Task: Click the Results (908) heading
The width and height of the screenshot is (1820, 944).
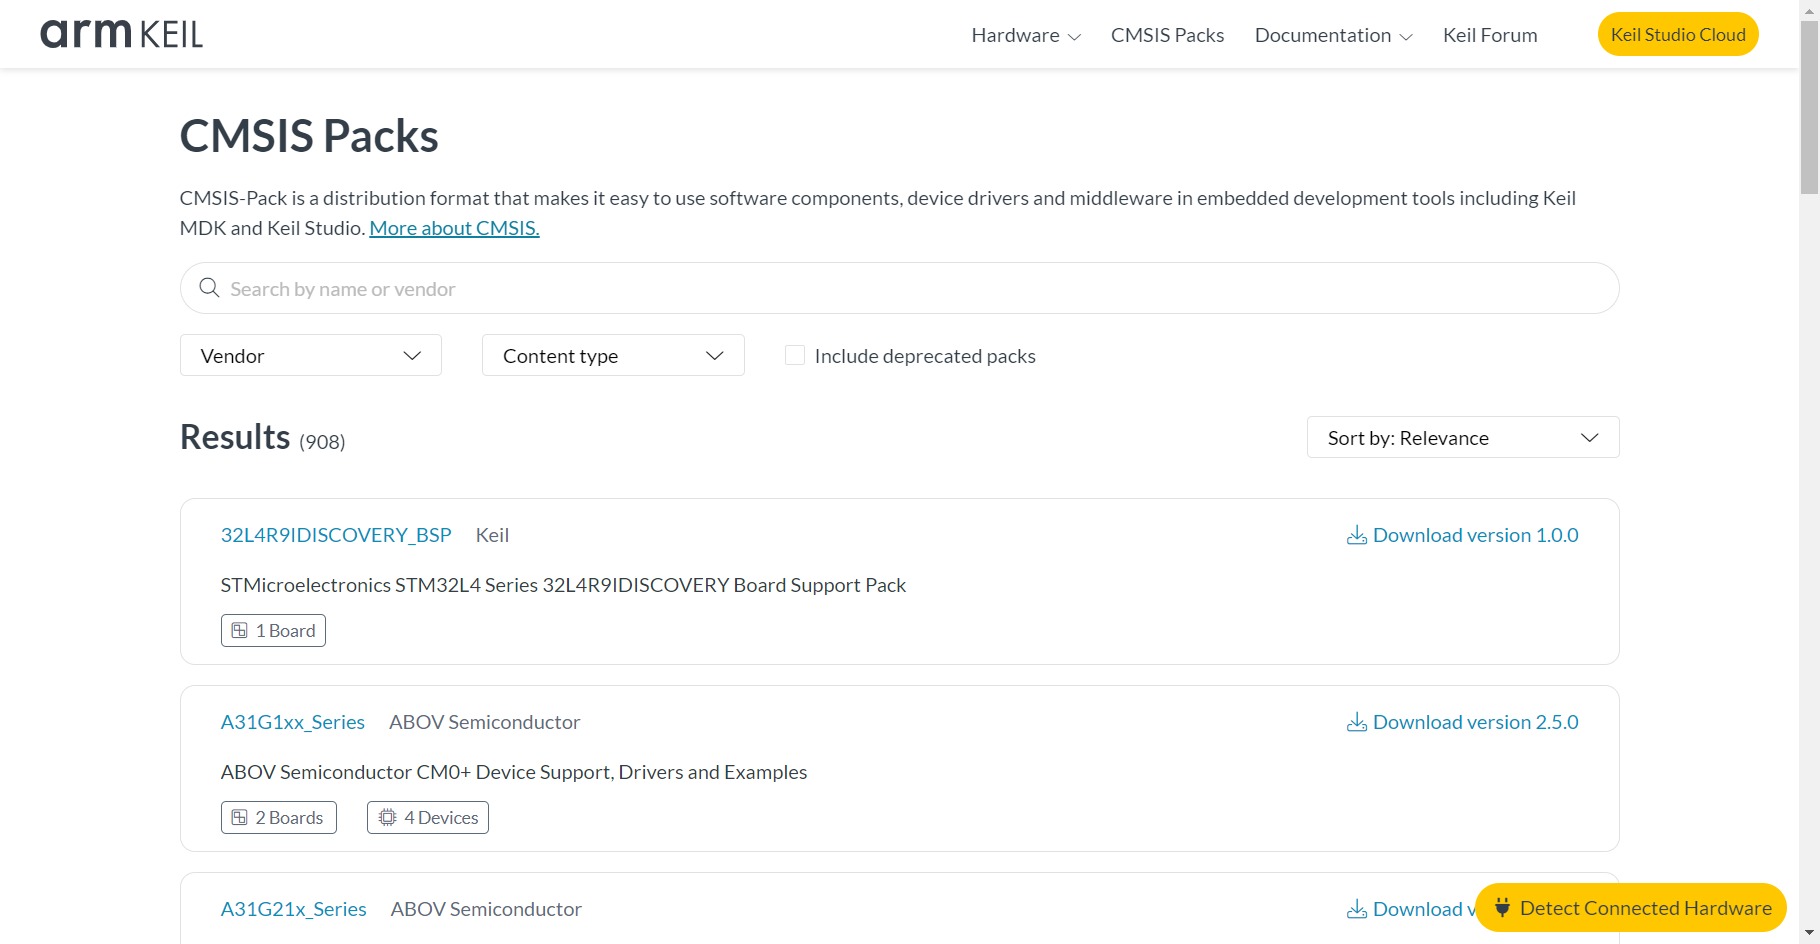Action: (263, 438)
